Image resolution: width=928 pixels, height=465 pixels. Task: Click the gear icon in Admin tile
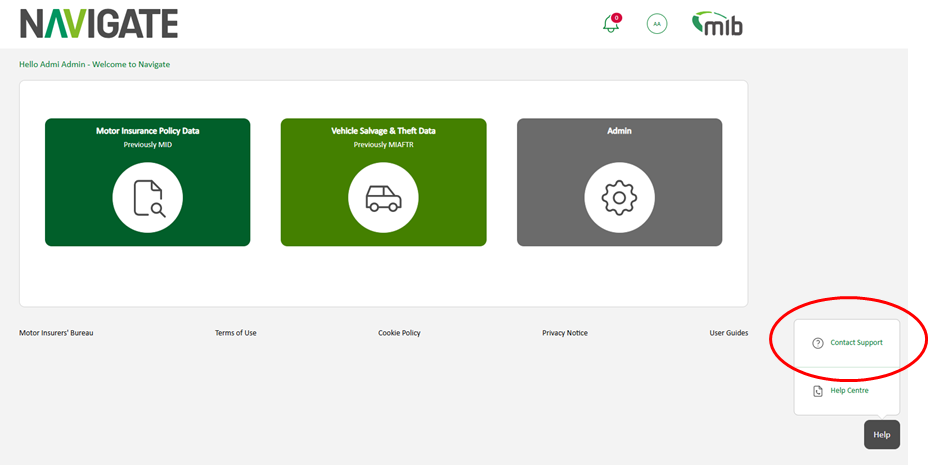(x=619, y=198)
